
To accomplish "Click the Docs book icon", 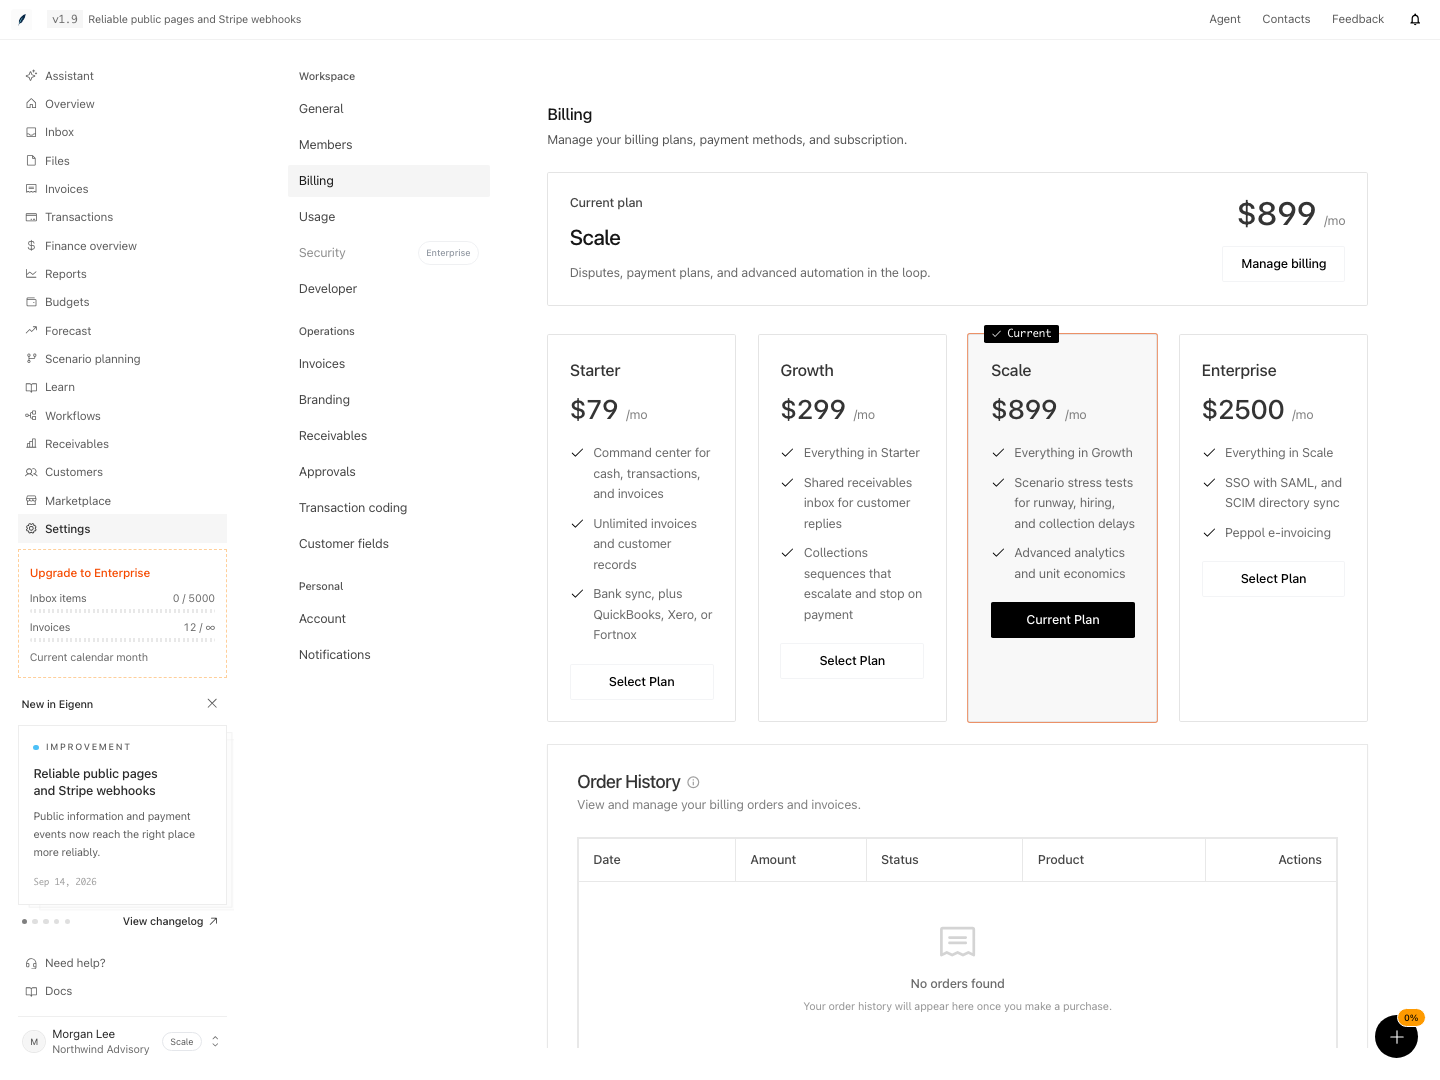I will pos(31,991).
